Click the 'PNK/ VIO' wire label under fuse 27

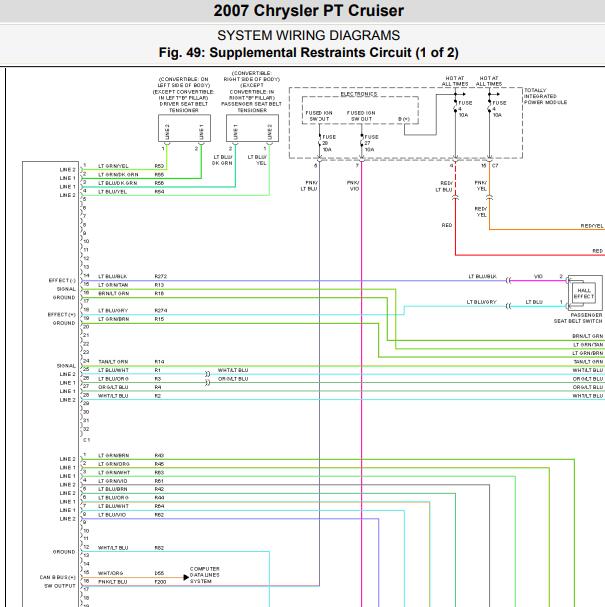pyautogui.click(x=353, y=185)
